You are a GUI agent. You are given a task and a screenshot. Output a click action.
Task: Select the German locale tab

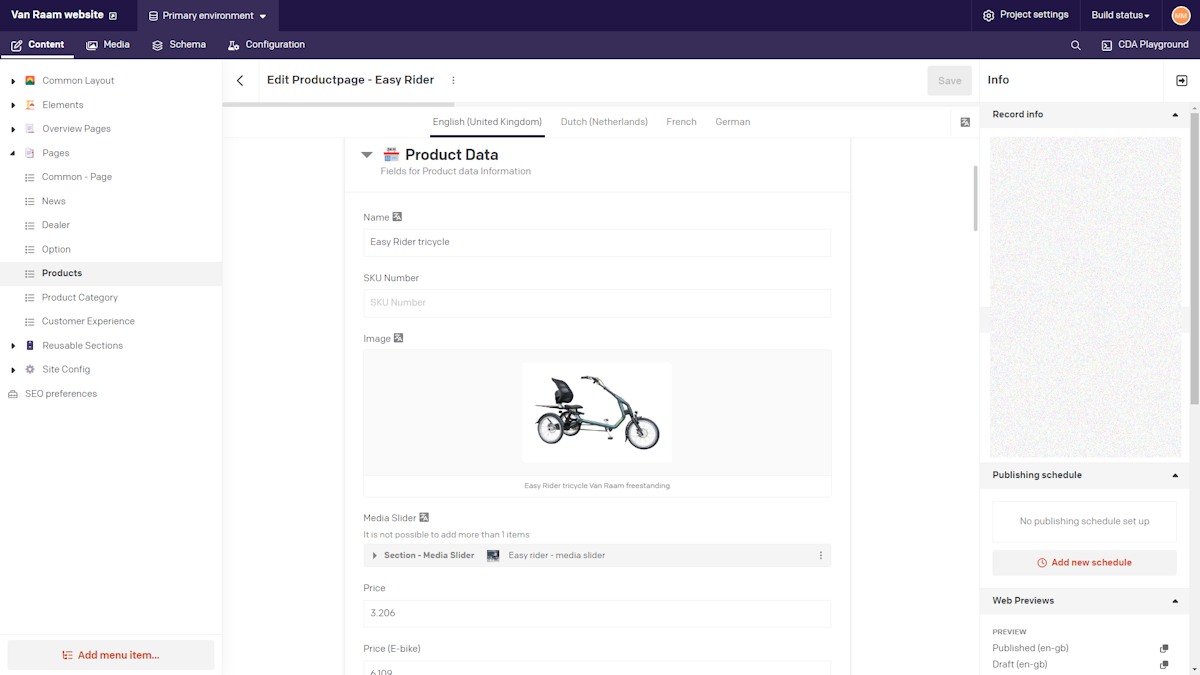733,122
